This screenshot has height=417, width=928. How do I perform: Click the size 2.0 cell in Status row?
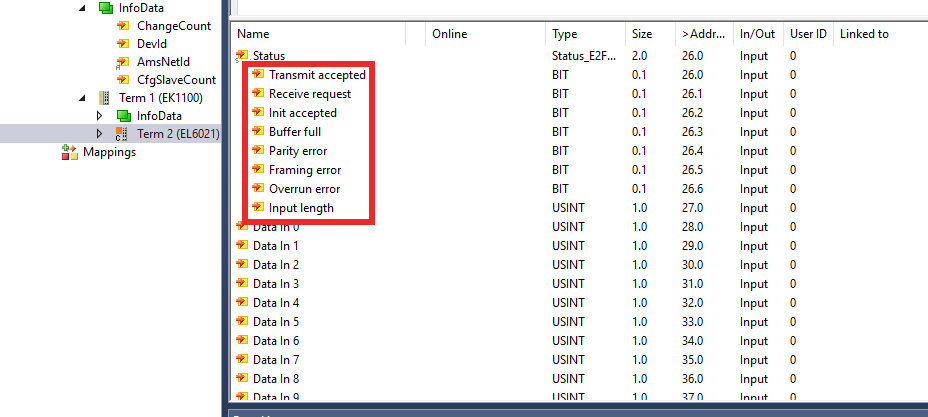click(639, 56)
